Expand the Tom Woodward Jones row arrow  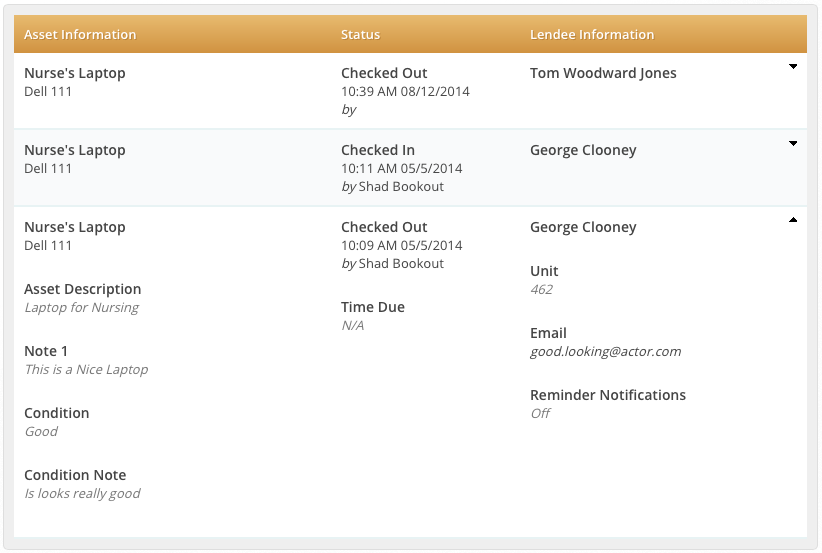tap(793, 67)
